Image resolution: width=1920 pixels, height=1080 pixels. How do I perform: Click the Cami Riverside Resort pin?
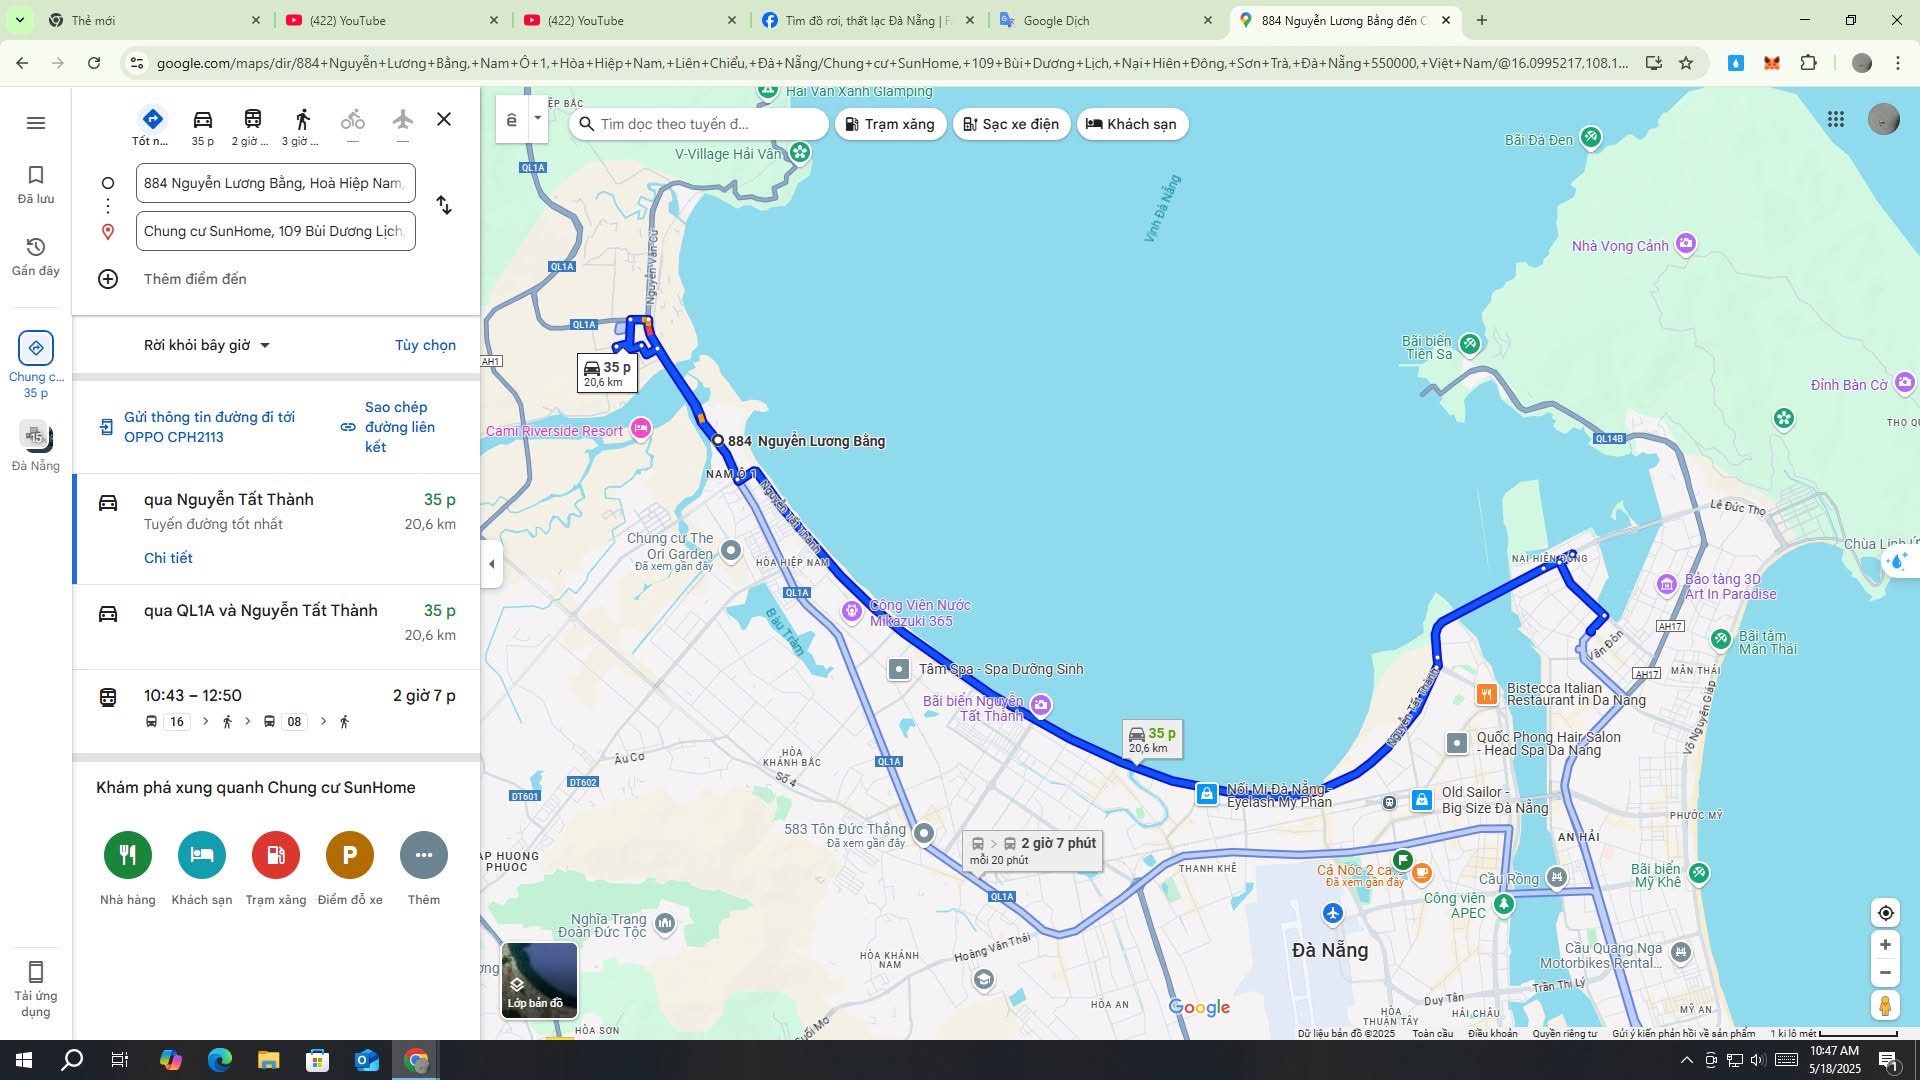pyautogui.click(x=641, y=428)
